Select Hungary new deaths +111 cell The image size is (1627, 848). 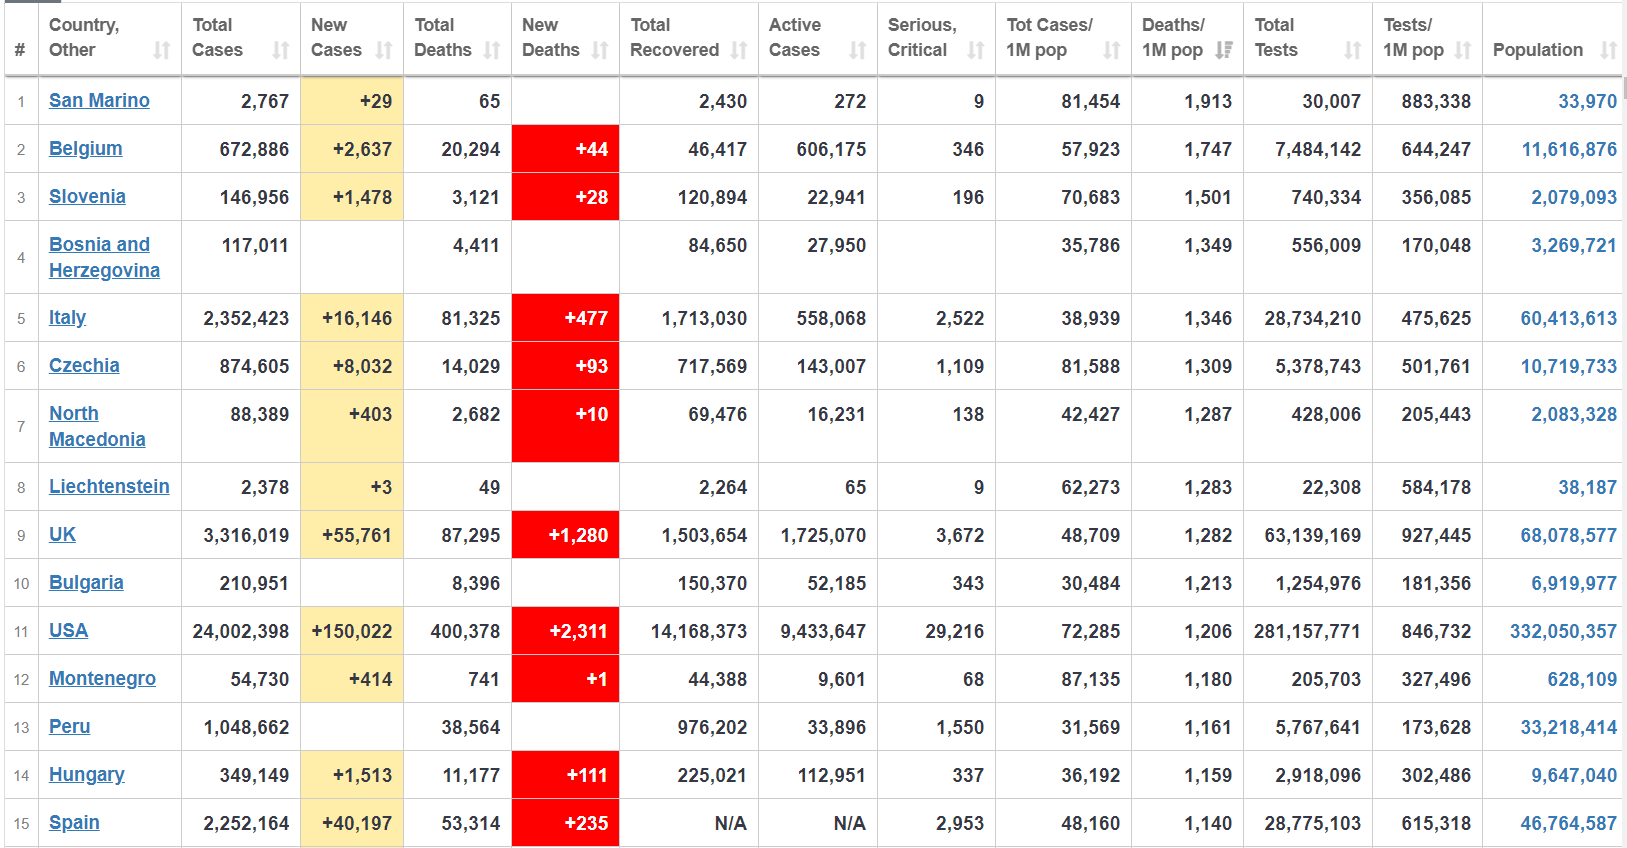pos(565,775)
